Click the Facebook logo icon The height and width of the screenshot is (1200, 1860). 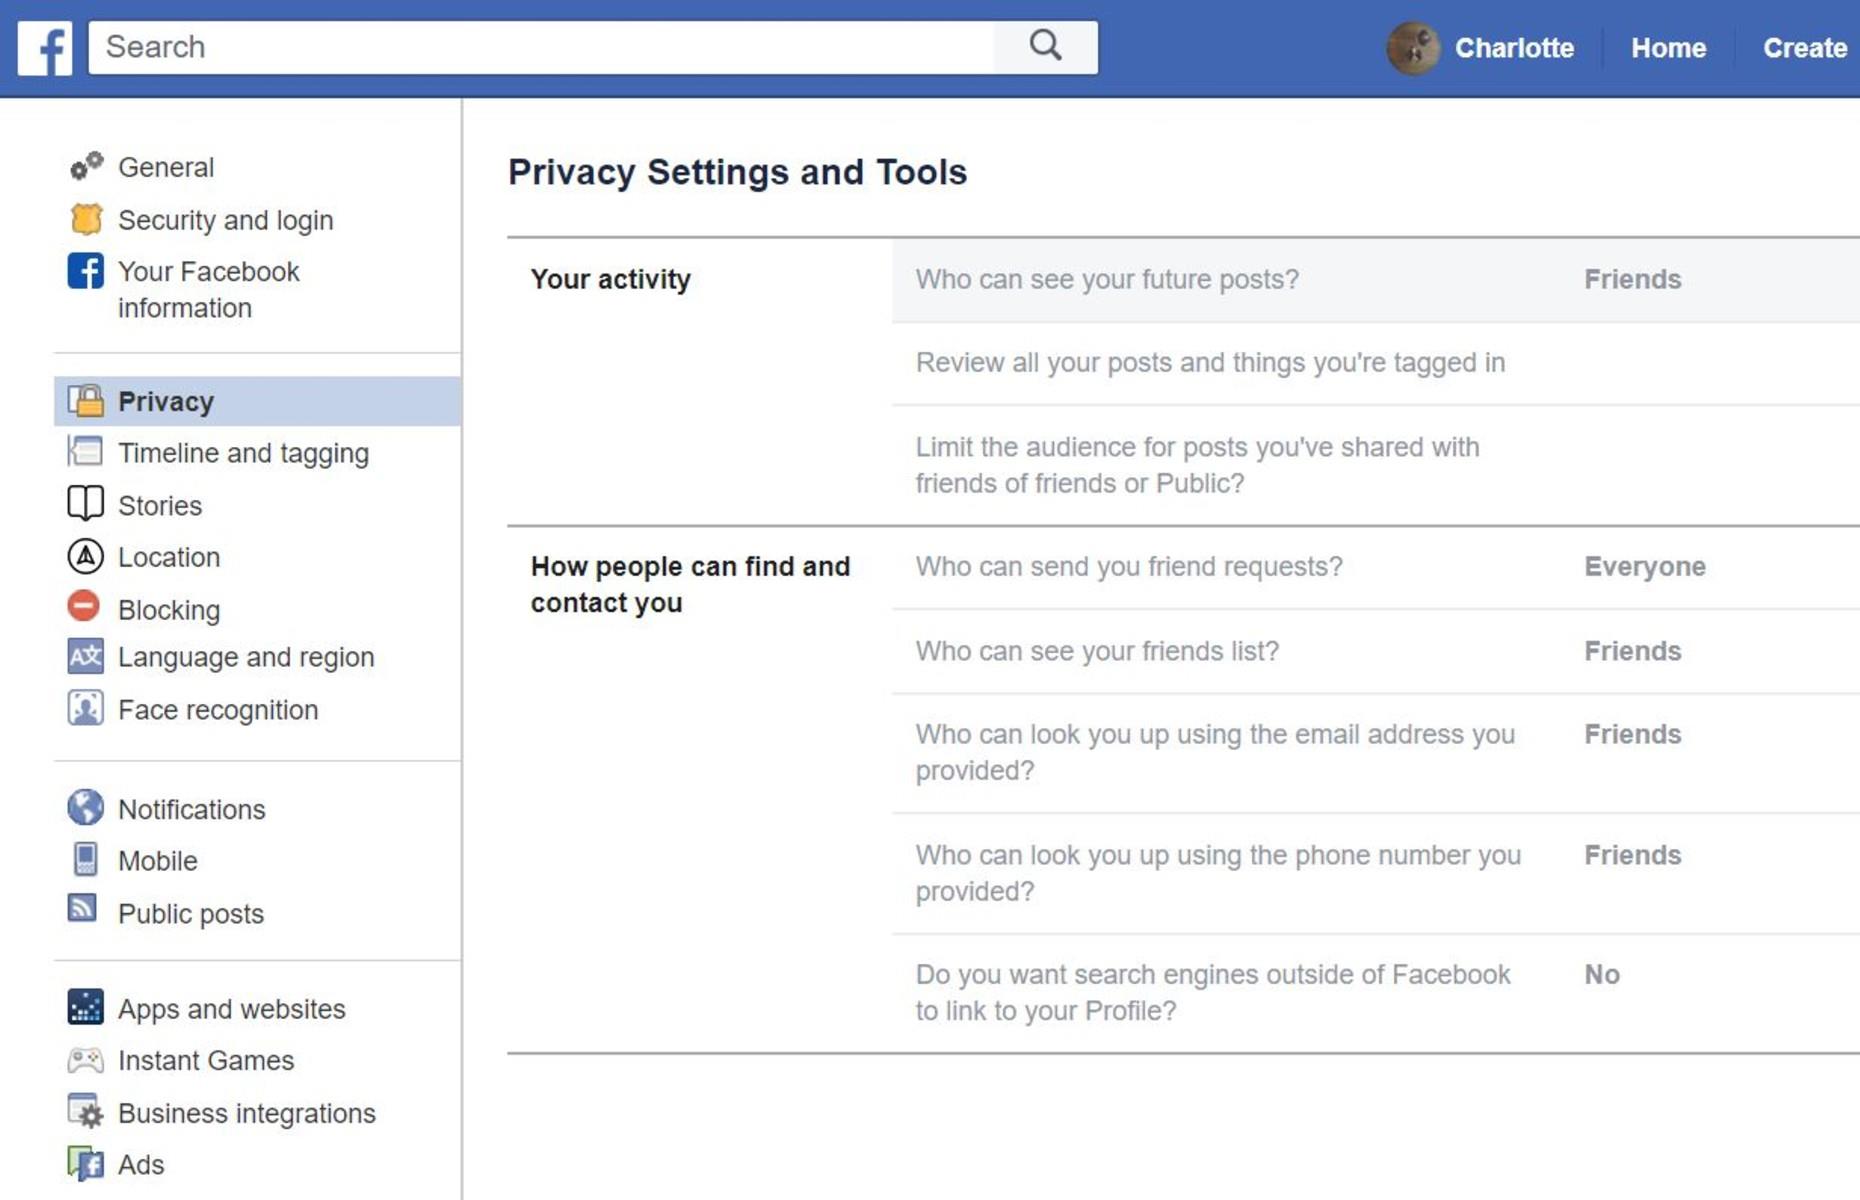45,47
